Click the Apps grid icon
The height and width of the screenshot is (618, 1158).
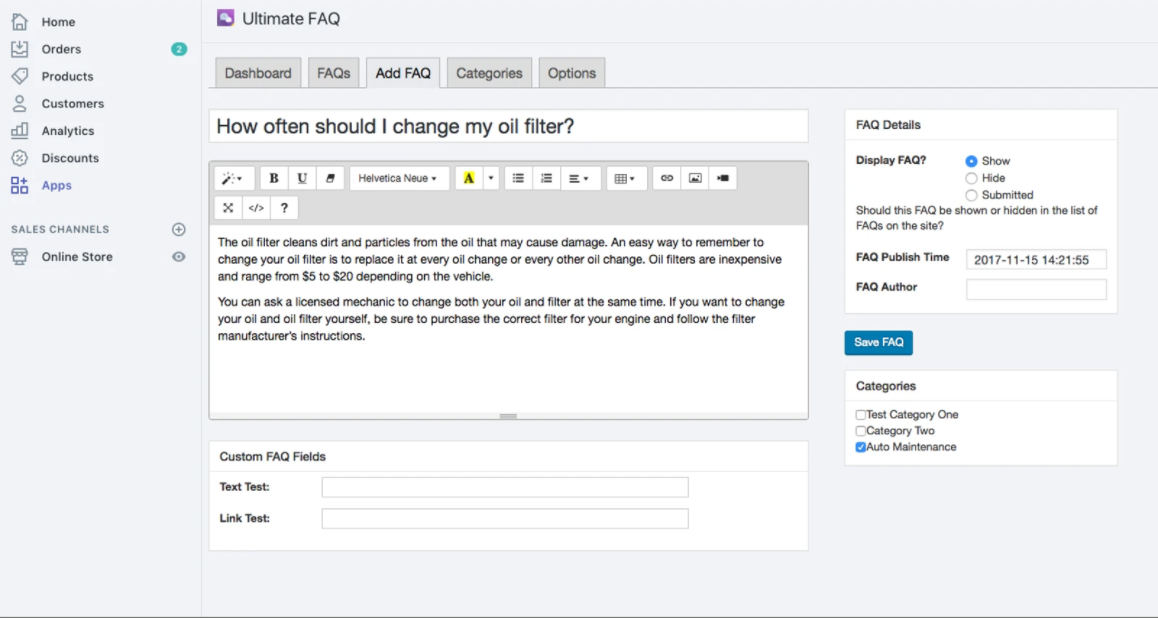(x=19, y=185)
